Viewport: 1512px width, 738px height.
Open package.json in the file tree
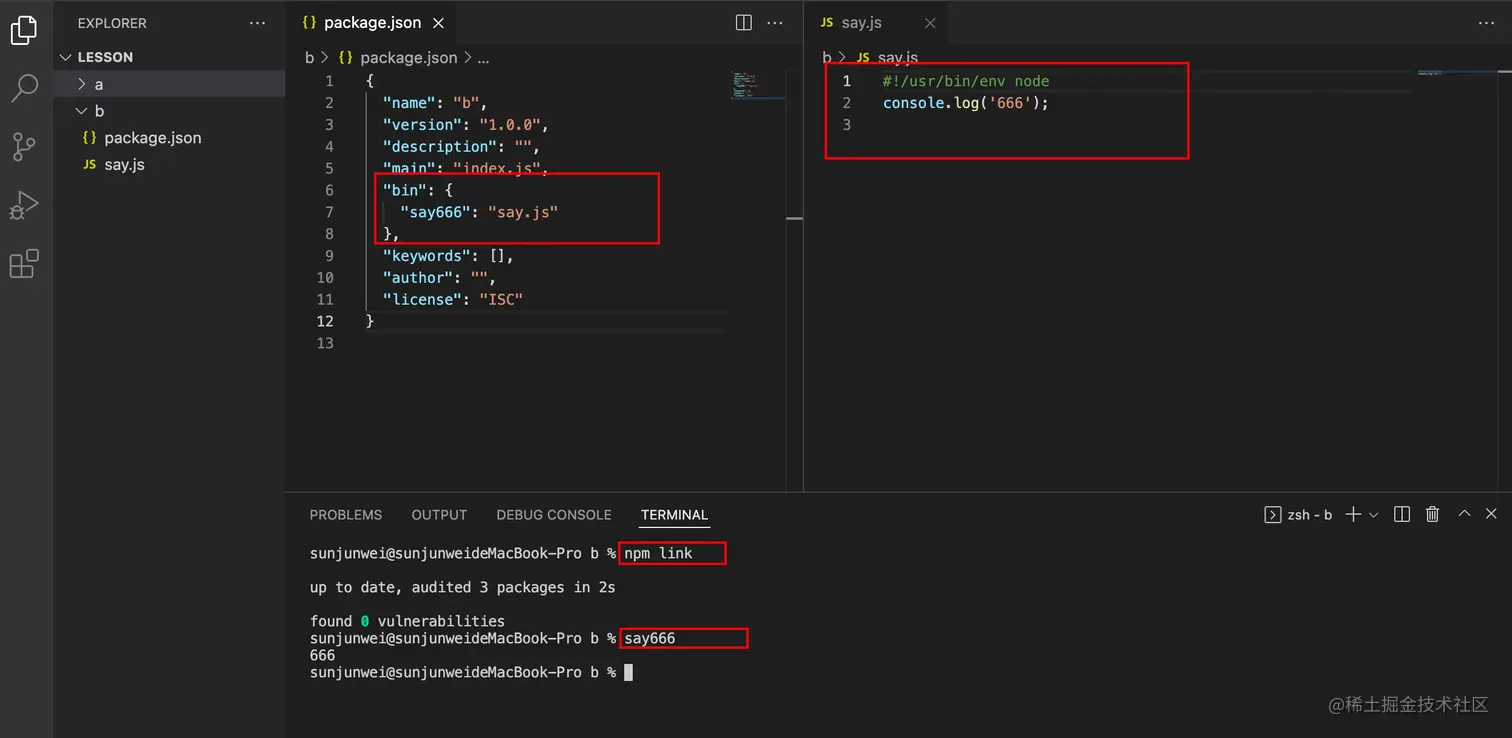pyautogui.click(x=152, y=138)
